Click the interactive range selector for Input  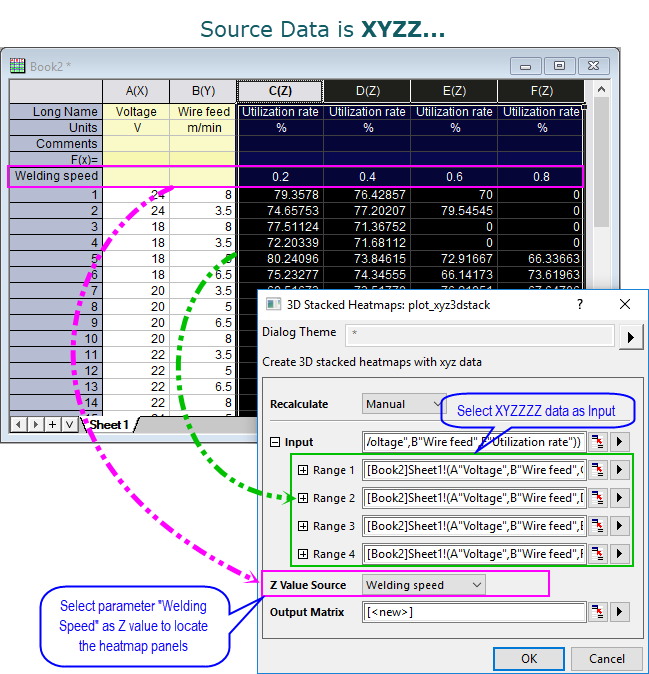[x=599, y=441]
